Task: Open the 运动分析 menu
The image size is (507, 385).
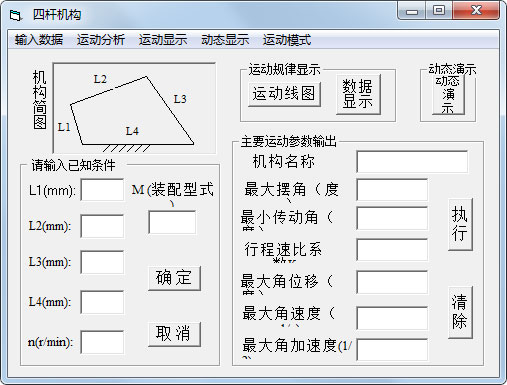Action: (x=101, y=40)
